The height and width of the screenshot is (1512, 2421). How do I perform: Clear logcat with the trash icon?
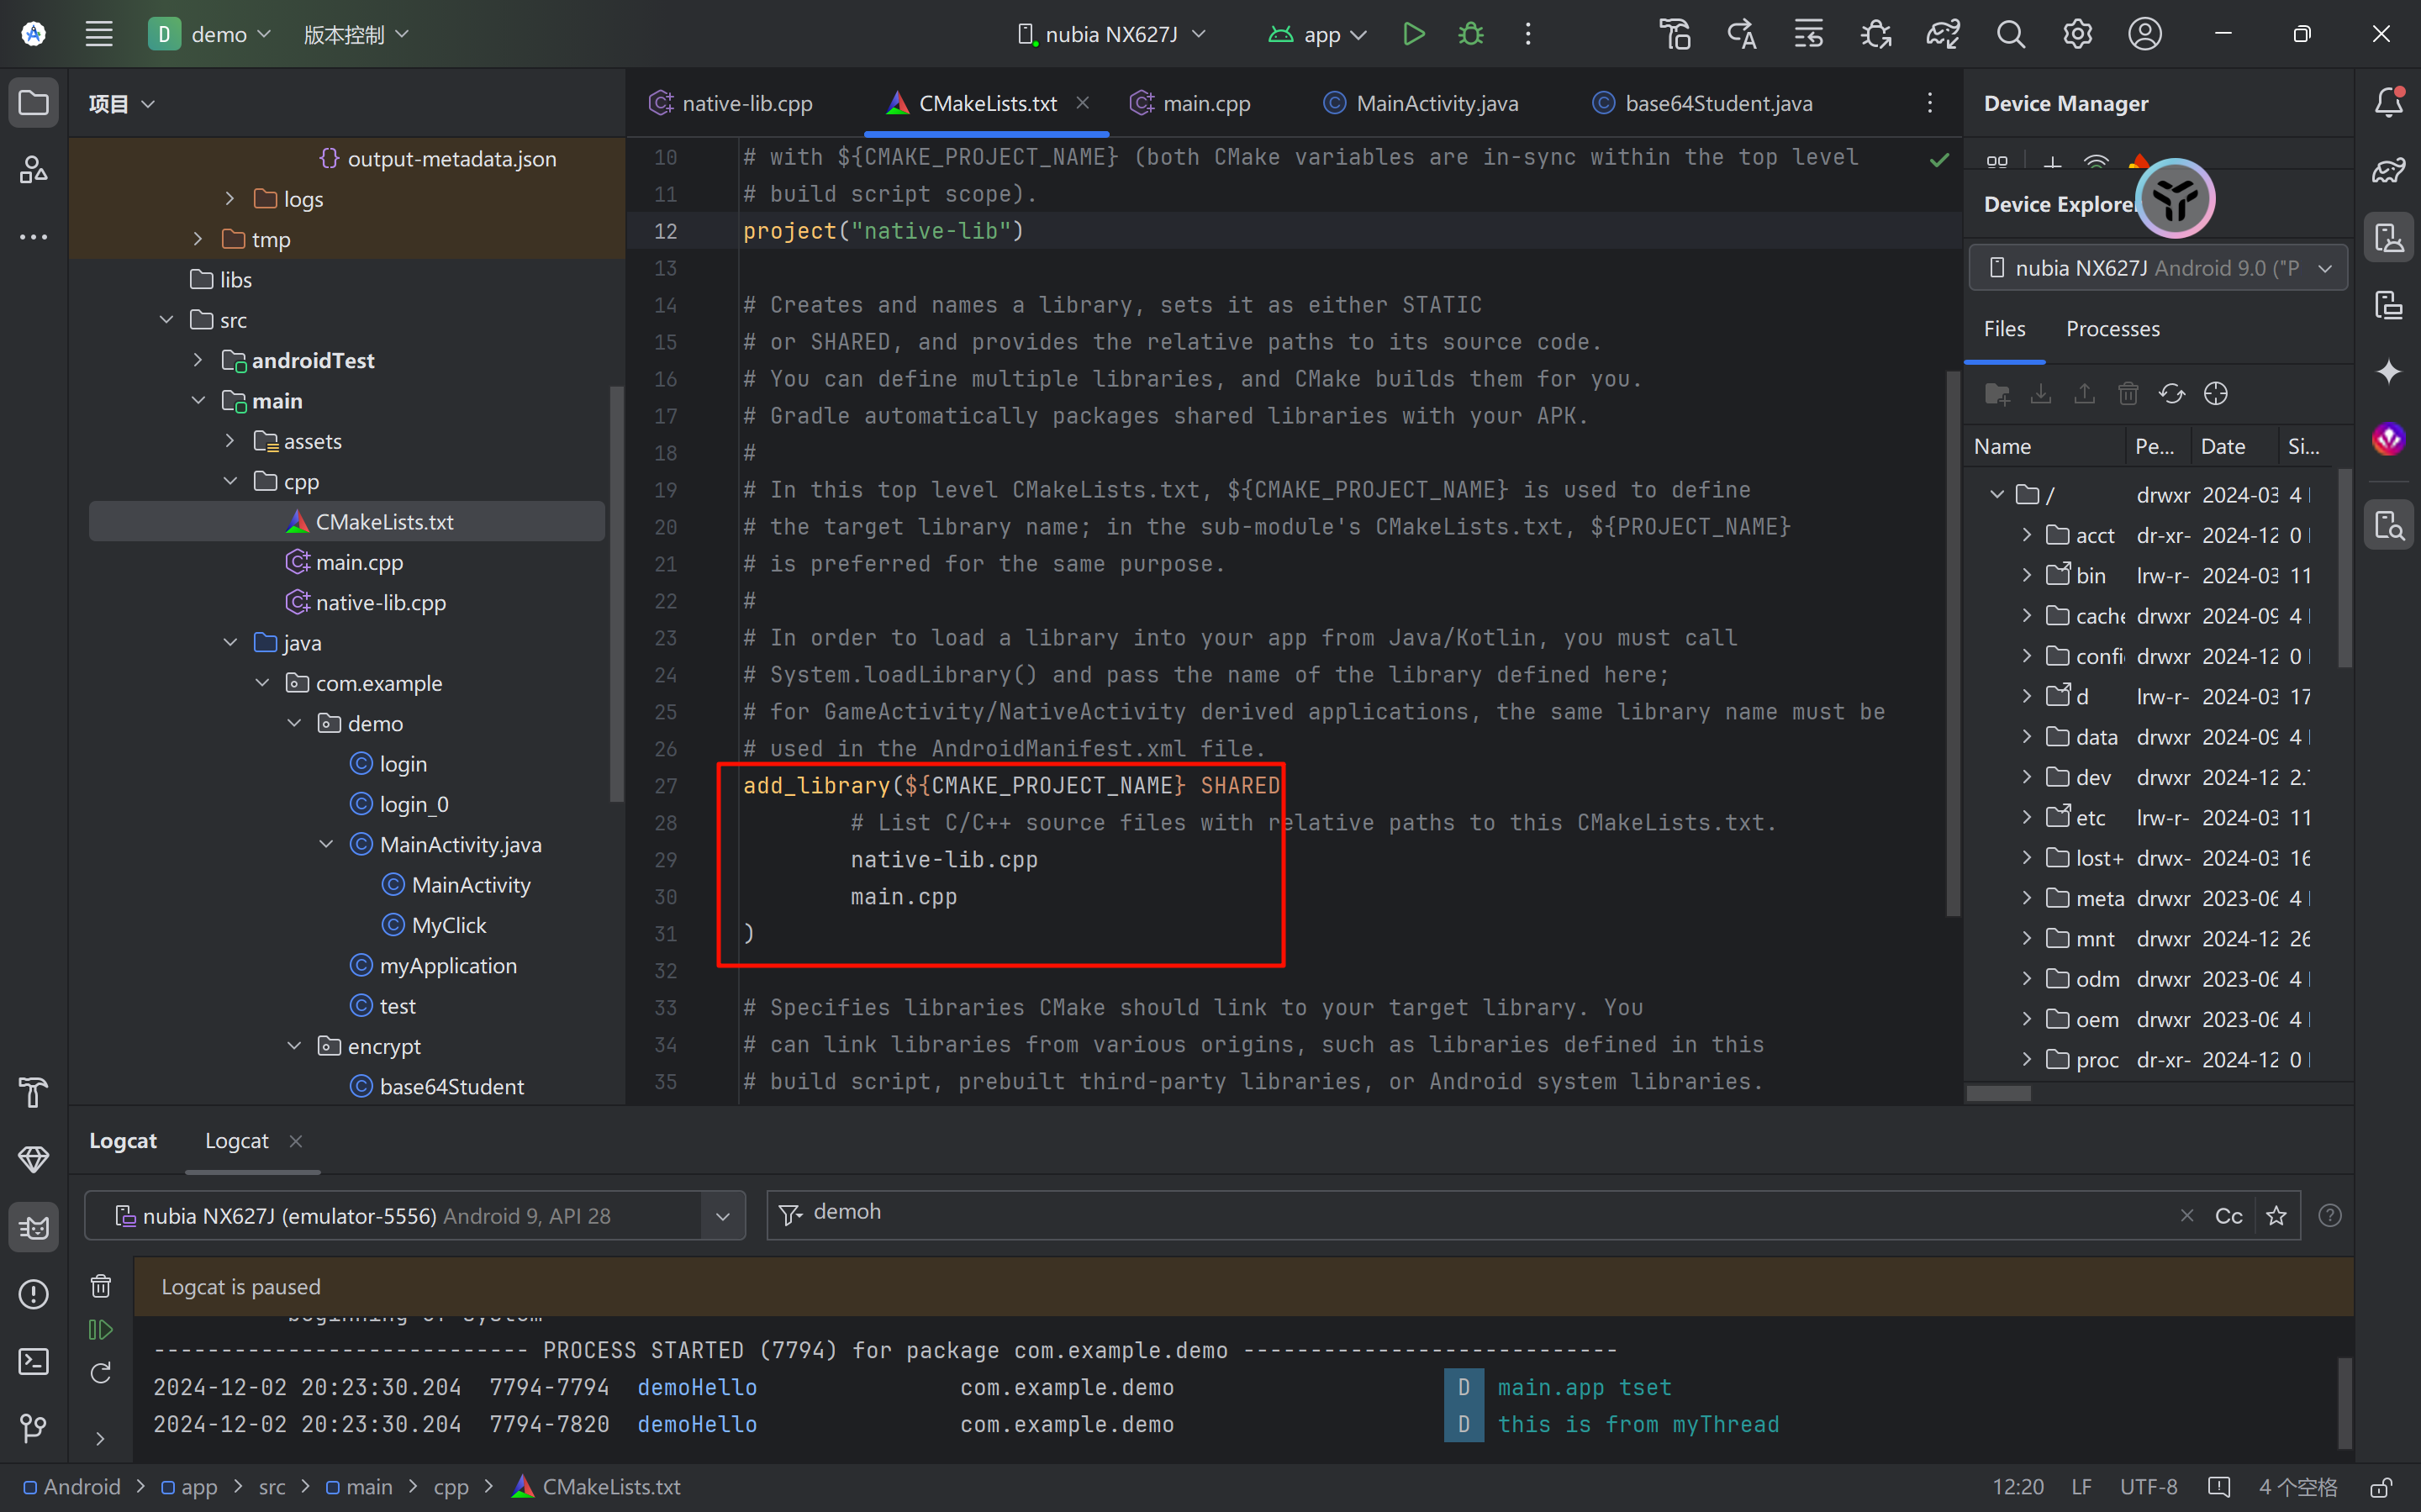point(101,1286)
